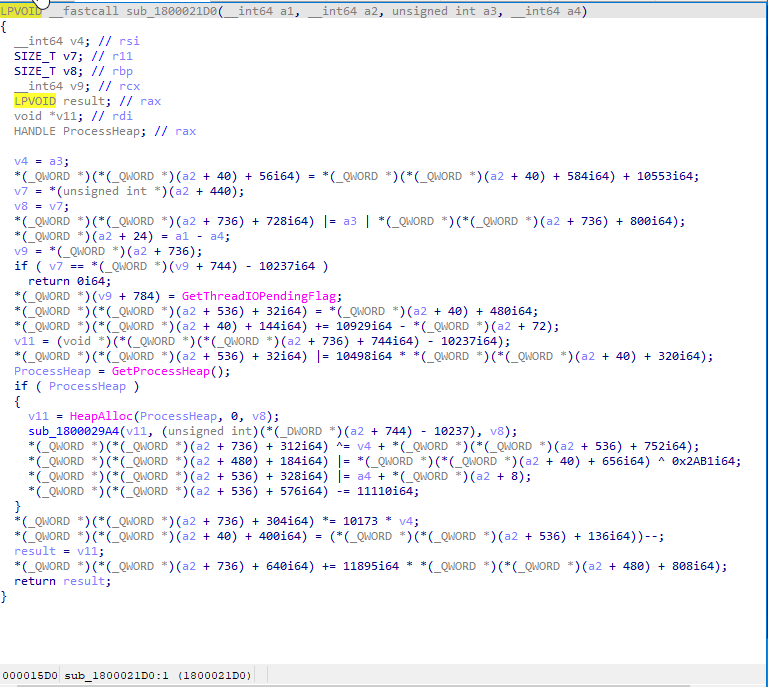Image resolution: width=768 pixels, height=687 pixels.
Task: Select the '// rcx' register comment
Action: coord(119,86)
